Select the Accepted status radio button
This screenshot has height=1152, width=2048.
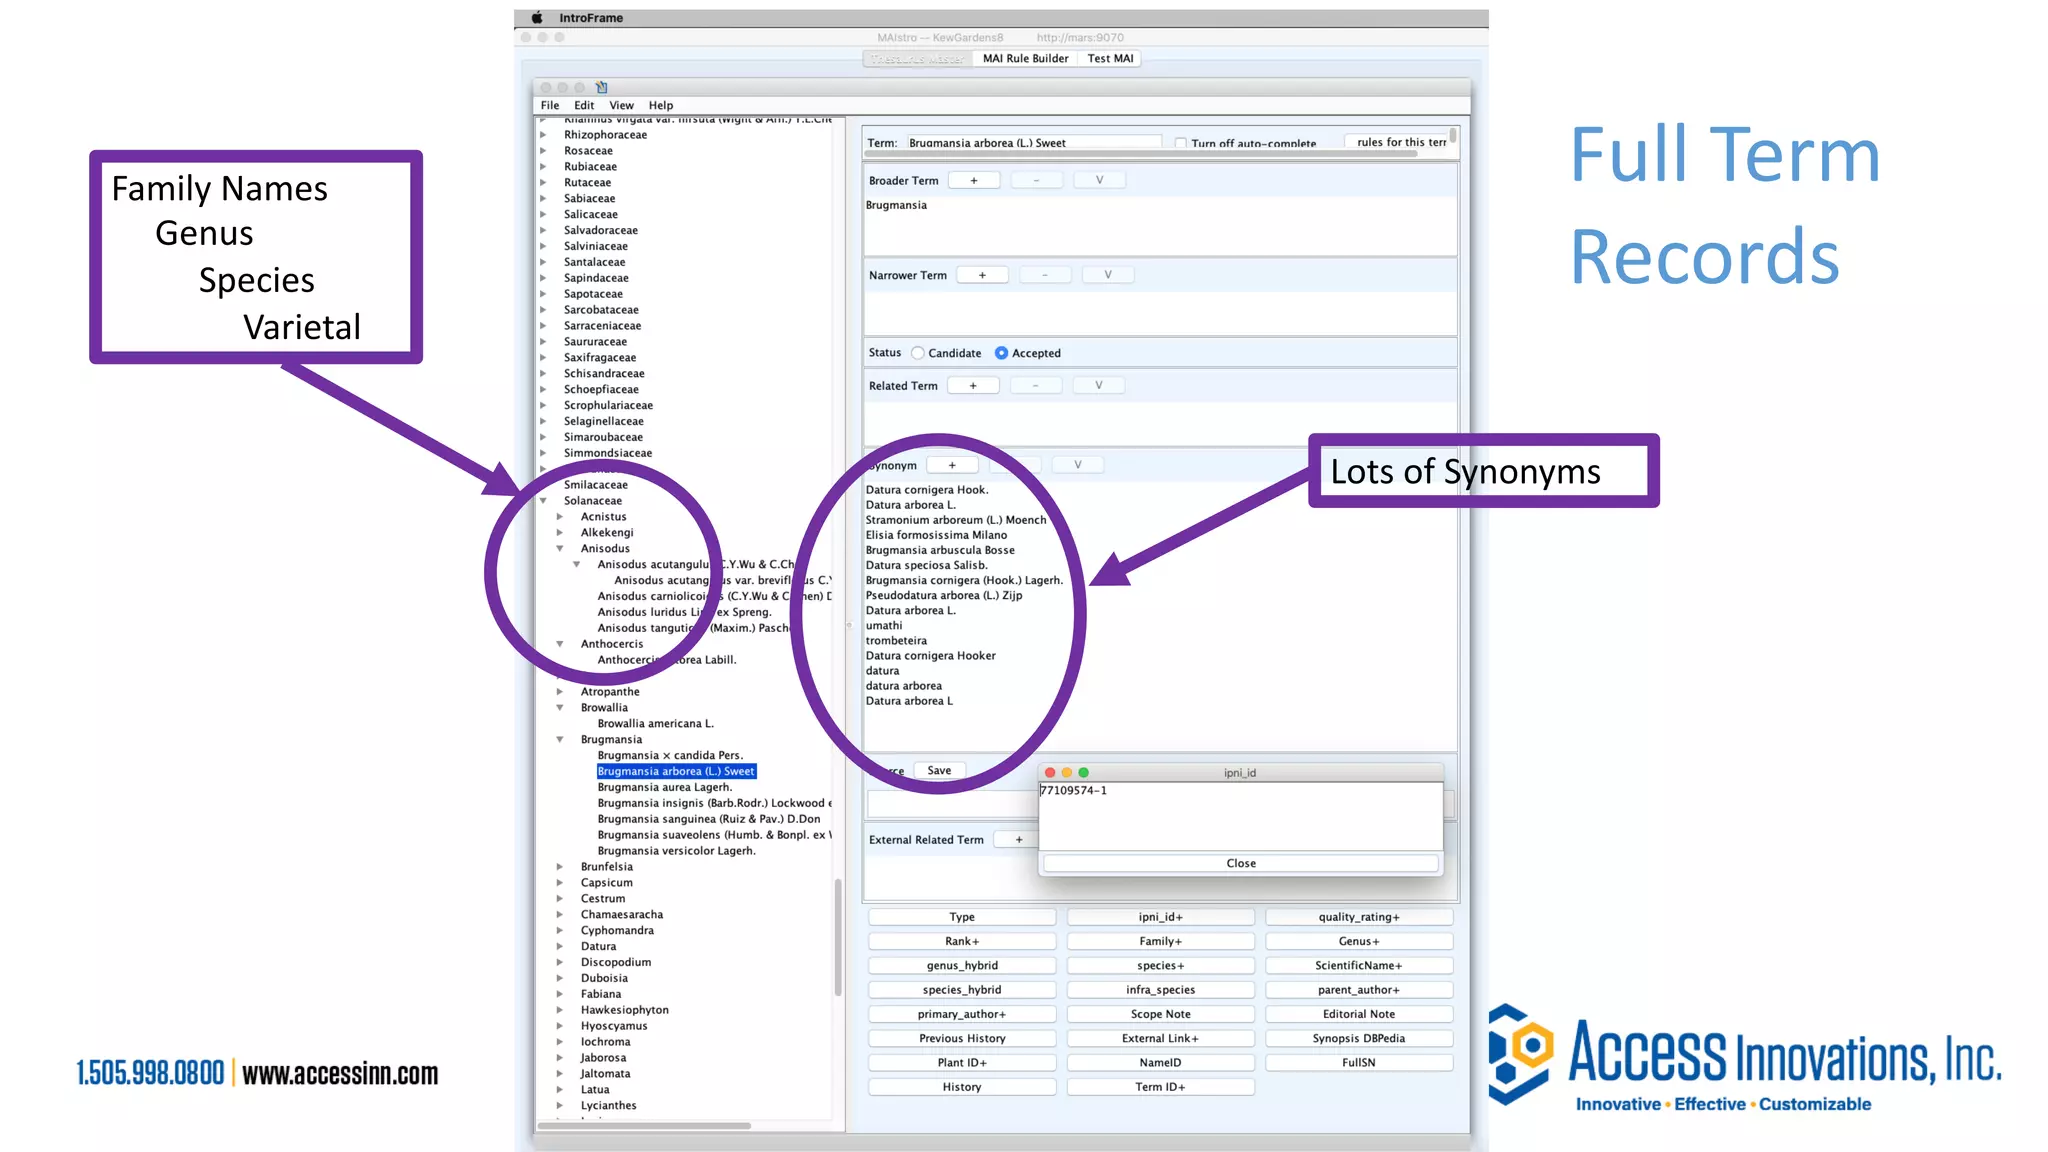pyautogui.click(x=1001, y=353)
